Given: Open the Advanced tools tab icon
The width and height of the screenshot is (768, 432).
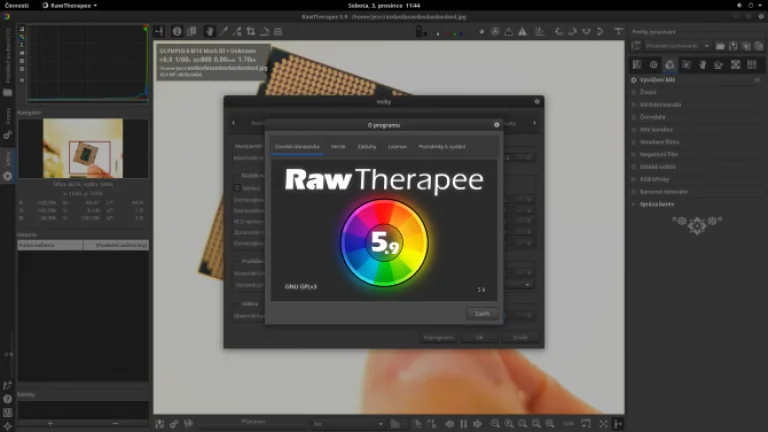Looking at the screenshot, I should tap(686, 65).
